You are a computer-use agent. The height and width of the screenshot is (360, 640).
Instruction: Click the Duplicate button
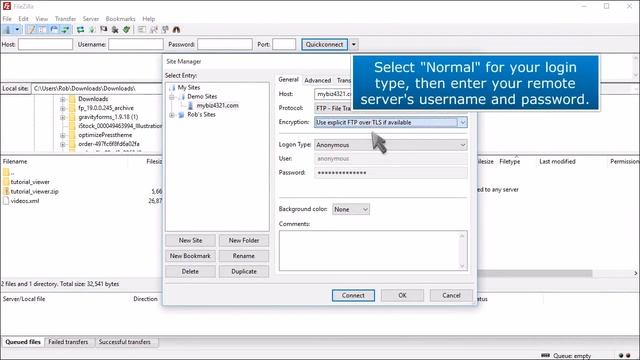[x=244, y=271]
